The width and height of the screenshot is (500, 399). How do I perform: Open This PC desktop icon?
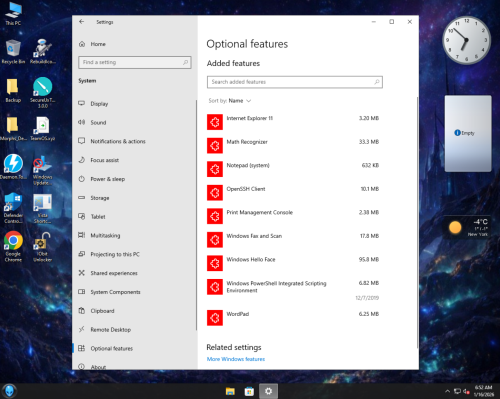(13, 14)
